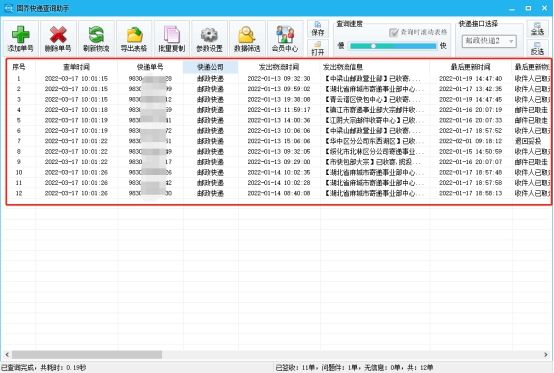Click the 已查询完成 status bar message
The width and height of the screenshot is (554, 373).
point(44,368)
